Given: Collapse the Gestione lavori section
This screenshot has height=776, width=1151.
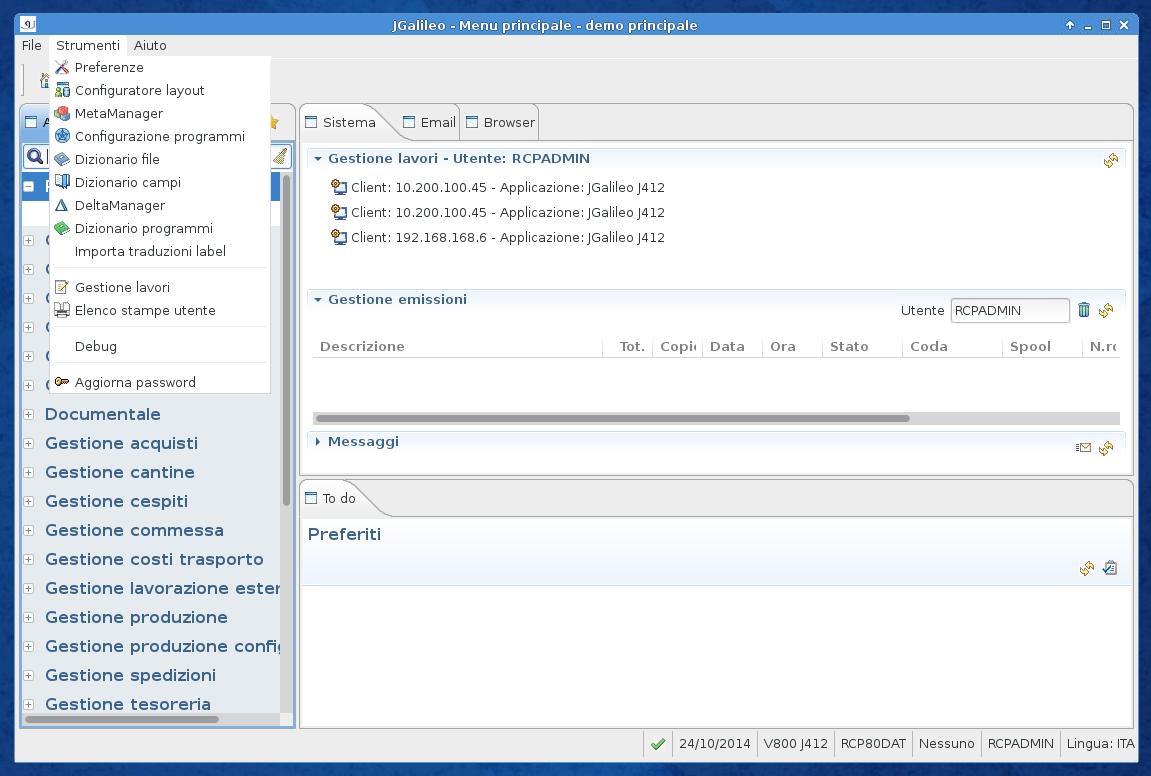Looking at the screenshot, I should click(318, 159).
